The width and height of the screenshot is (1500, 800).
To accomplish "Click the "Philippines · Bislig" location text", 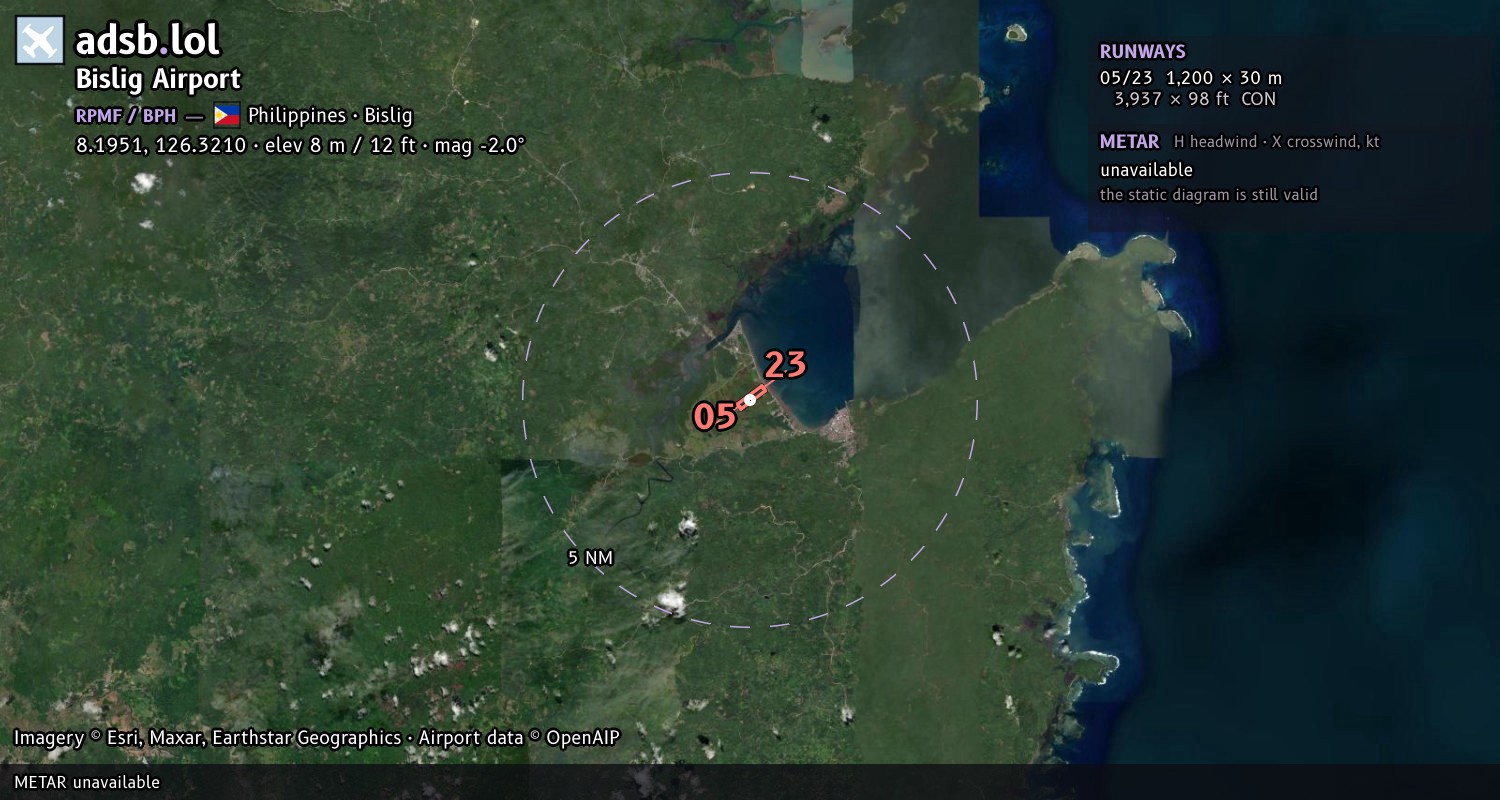I will click(x=330, y=115).
